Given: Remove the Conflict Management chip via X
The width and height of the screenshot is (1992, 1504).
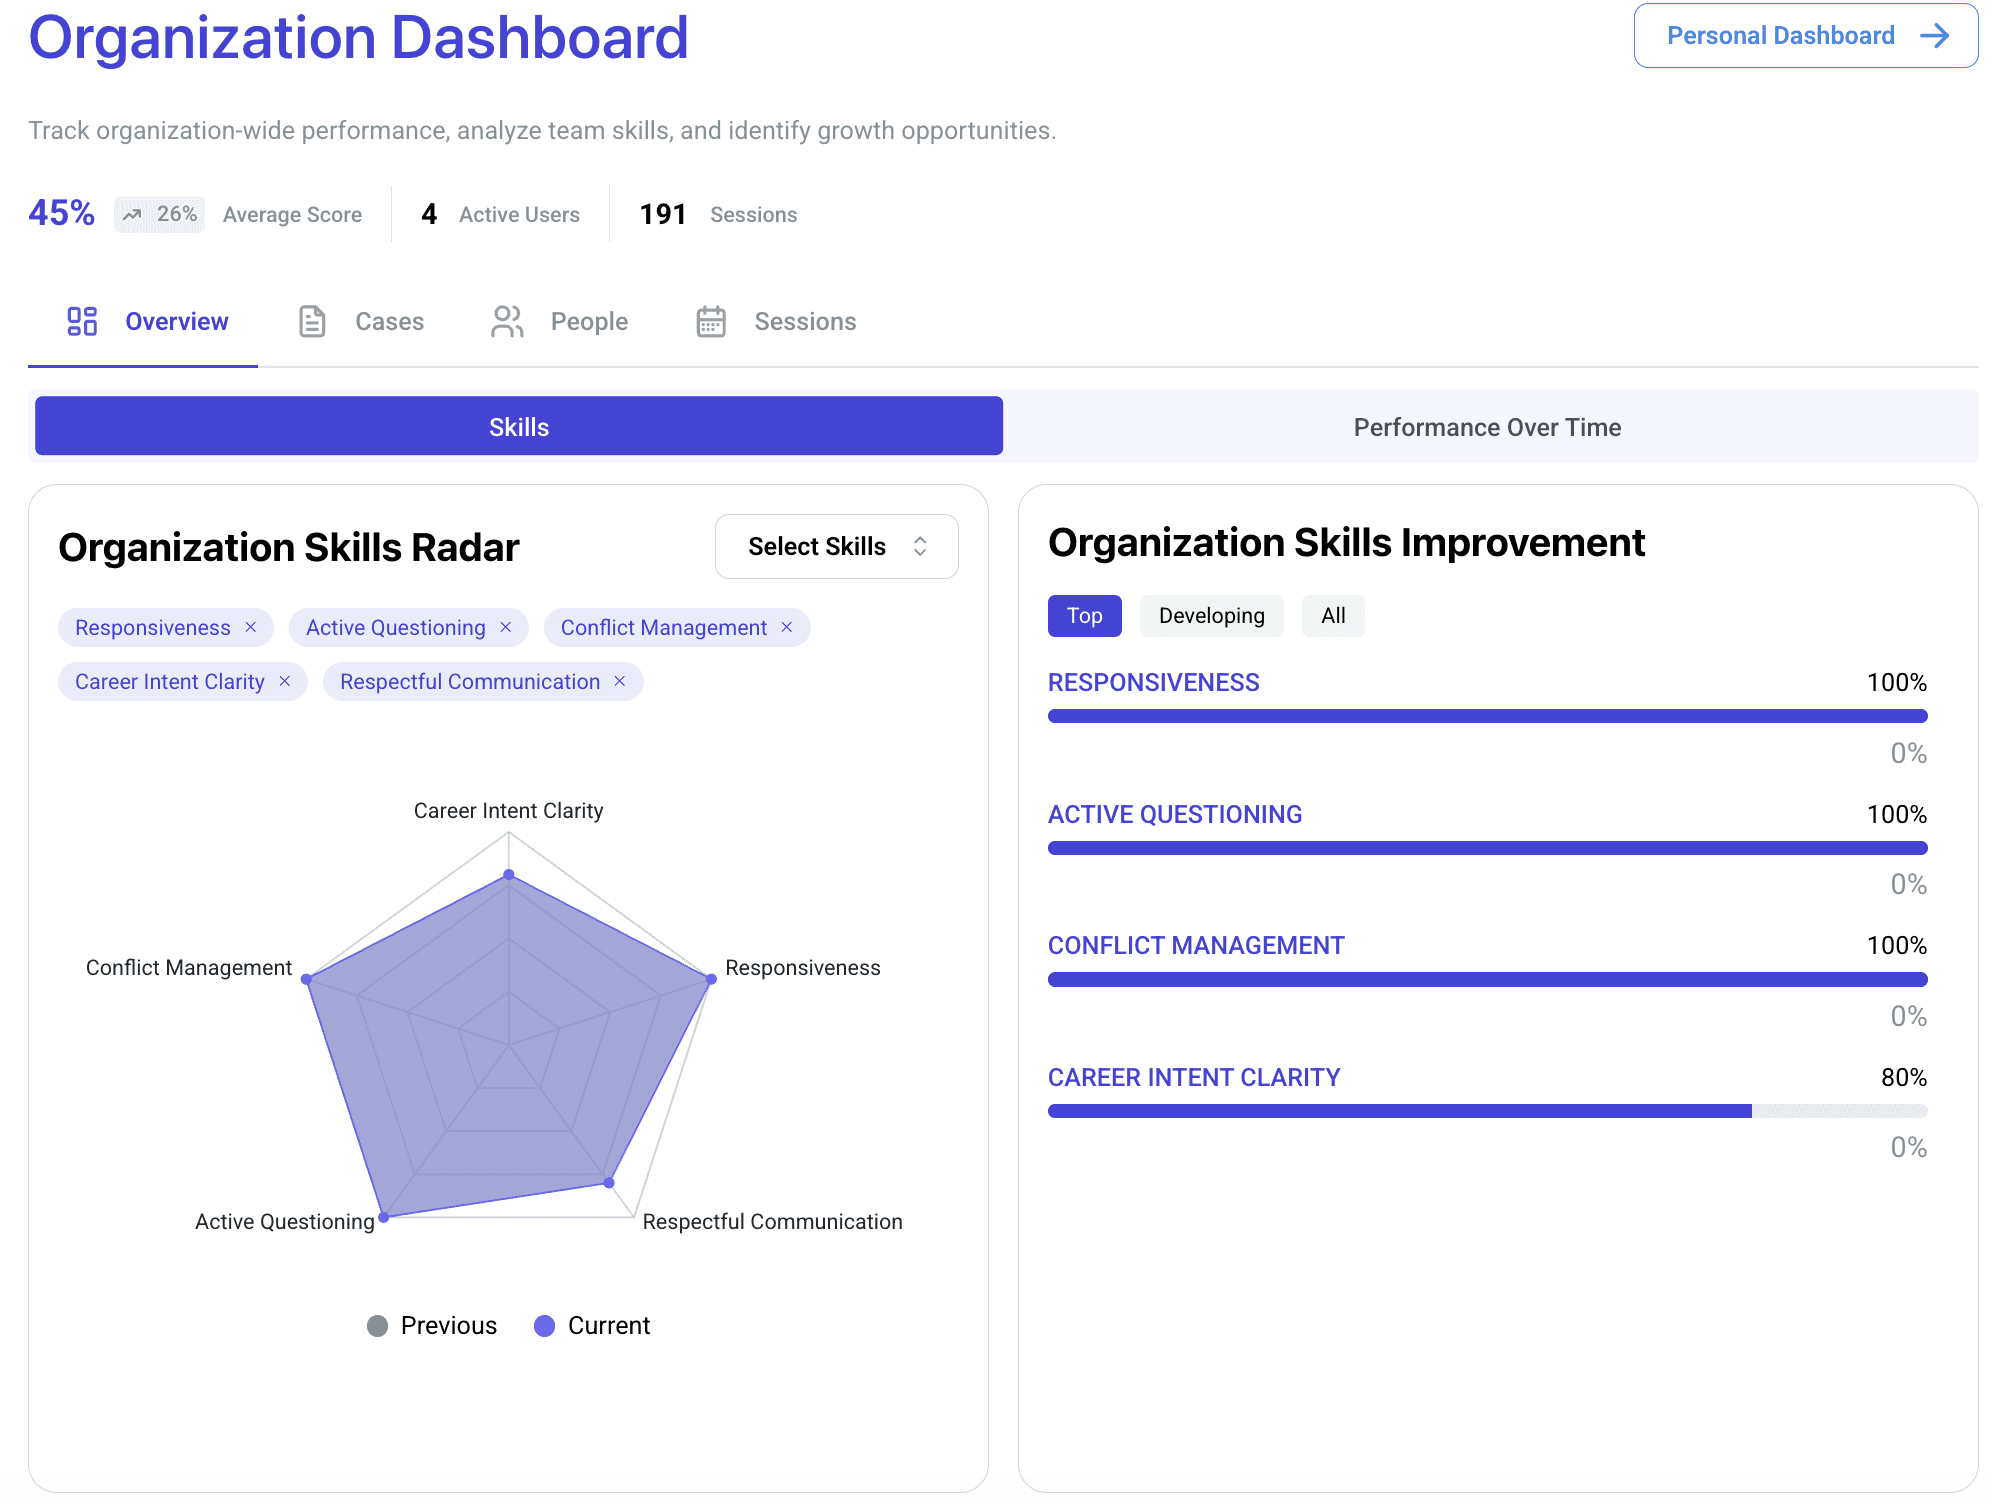Looking at the screenshot, I should (x=787, y=627).
